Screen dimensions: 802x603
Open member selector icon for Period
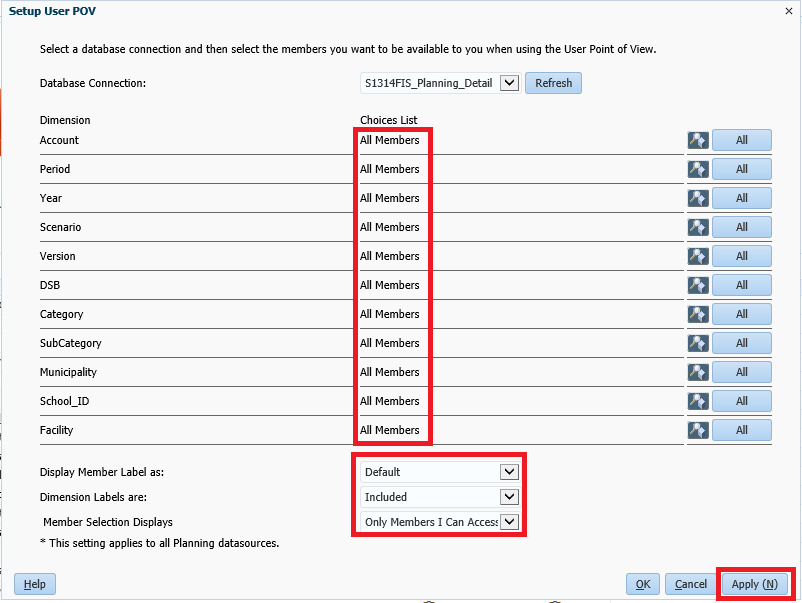tap(698, 170)
